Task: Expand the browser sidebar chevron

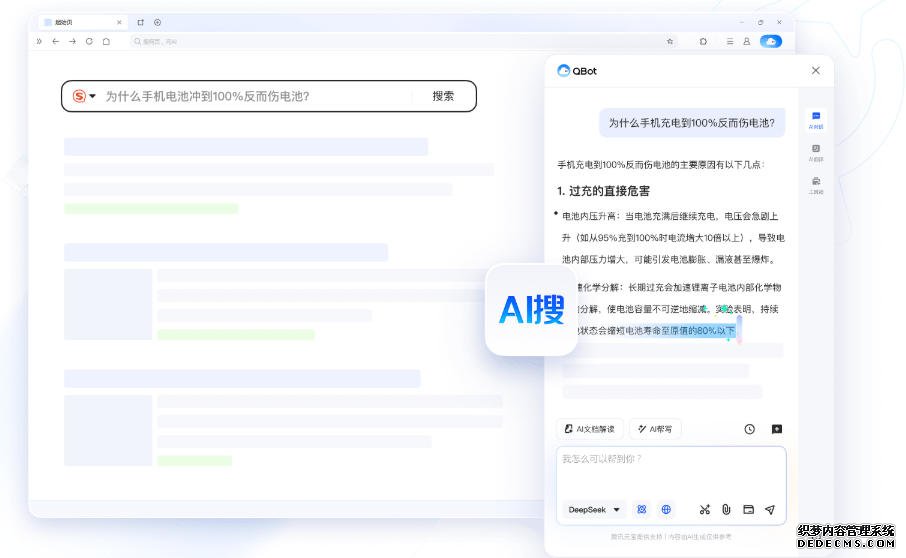Action: pos(39,41)
